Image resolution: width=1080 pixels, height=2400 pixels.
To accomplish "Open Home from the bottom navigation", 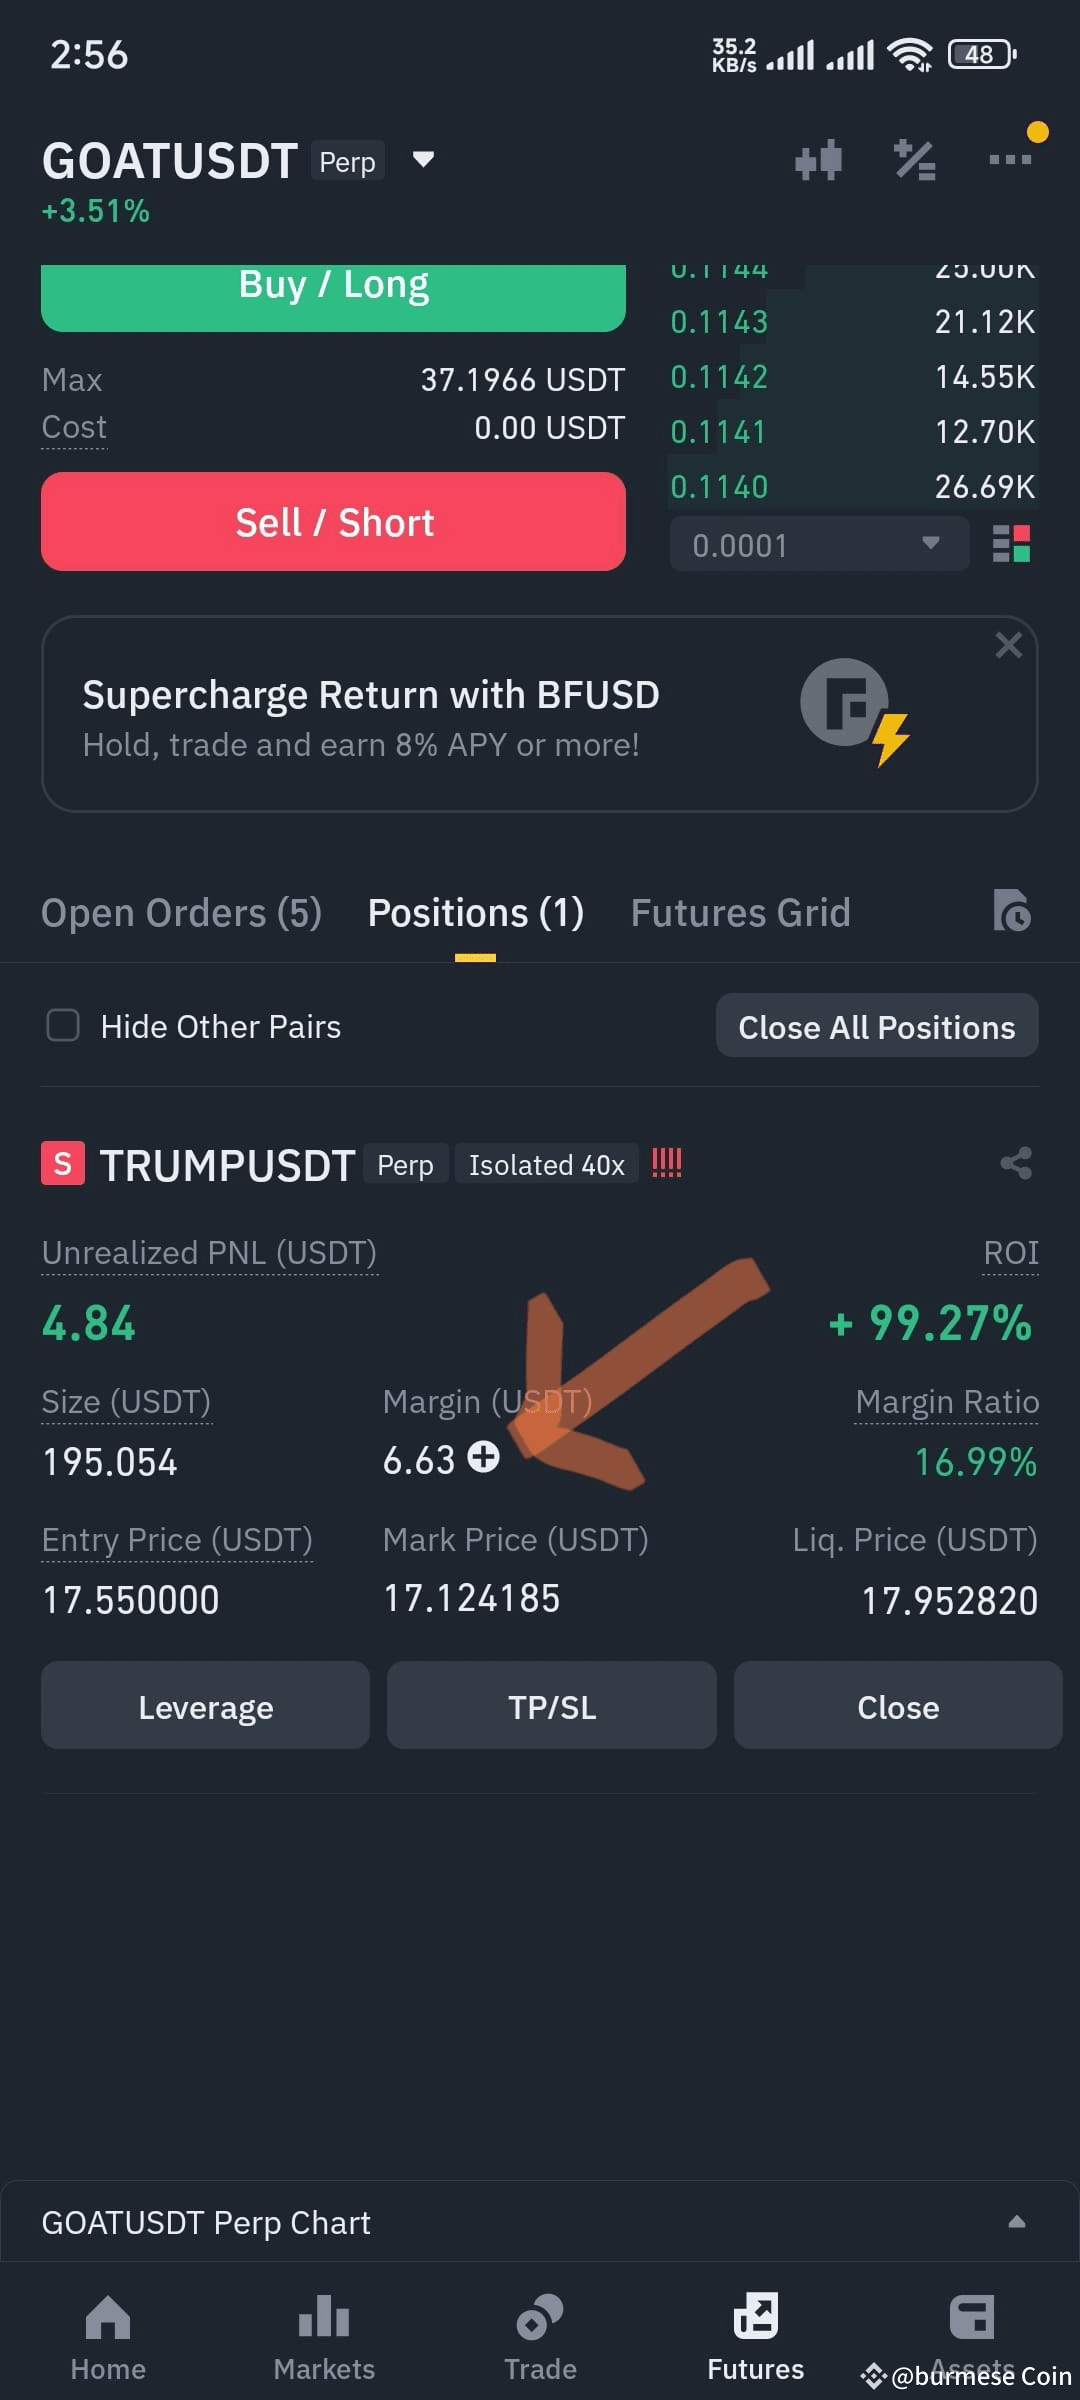I will click(x=108, y=2338).
